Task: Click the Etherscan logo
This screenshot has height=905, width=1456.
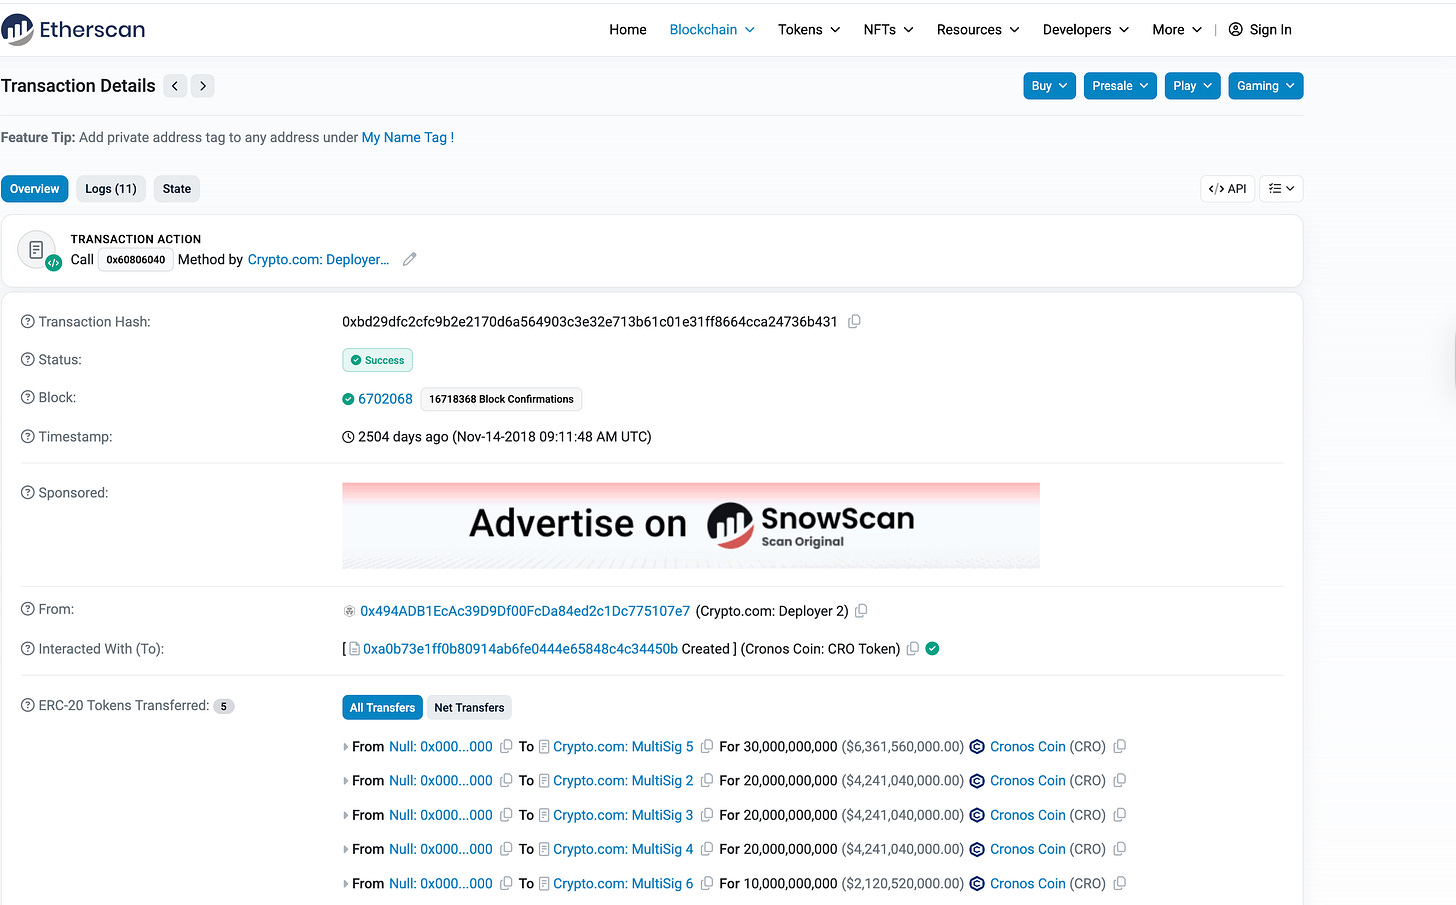Action: tap(73, 29)
